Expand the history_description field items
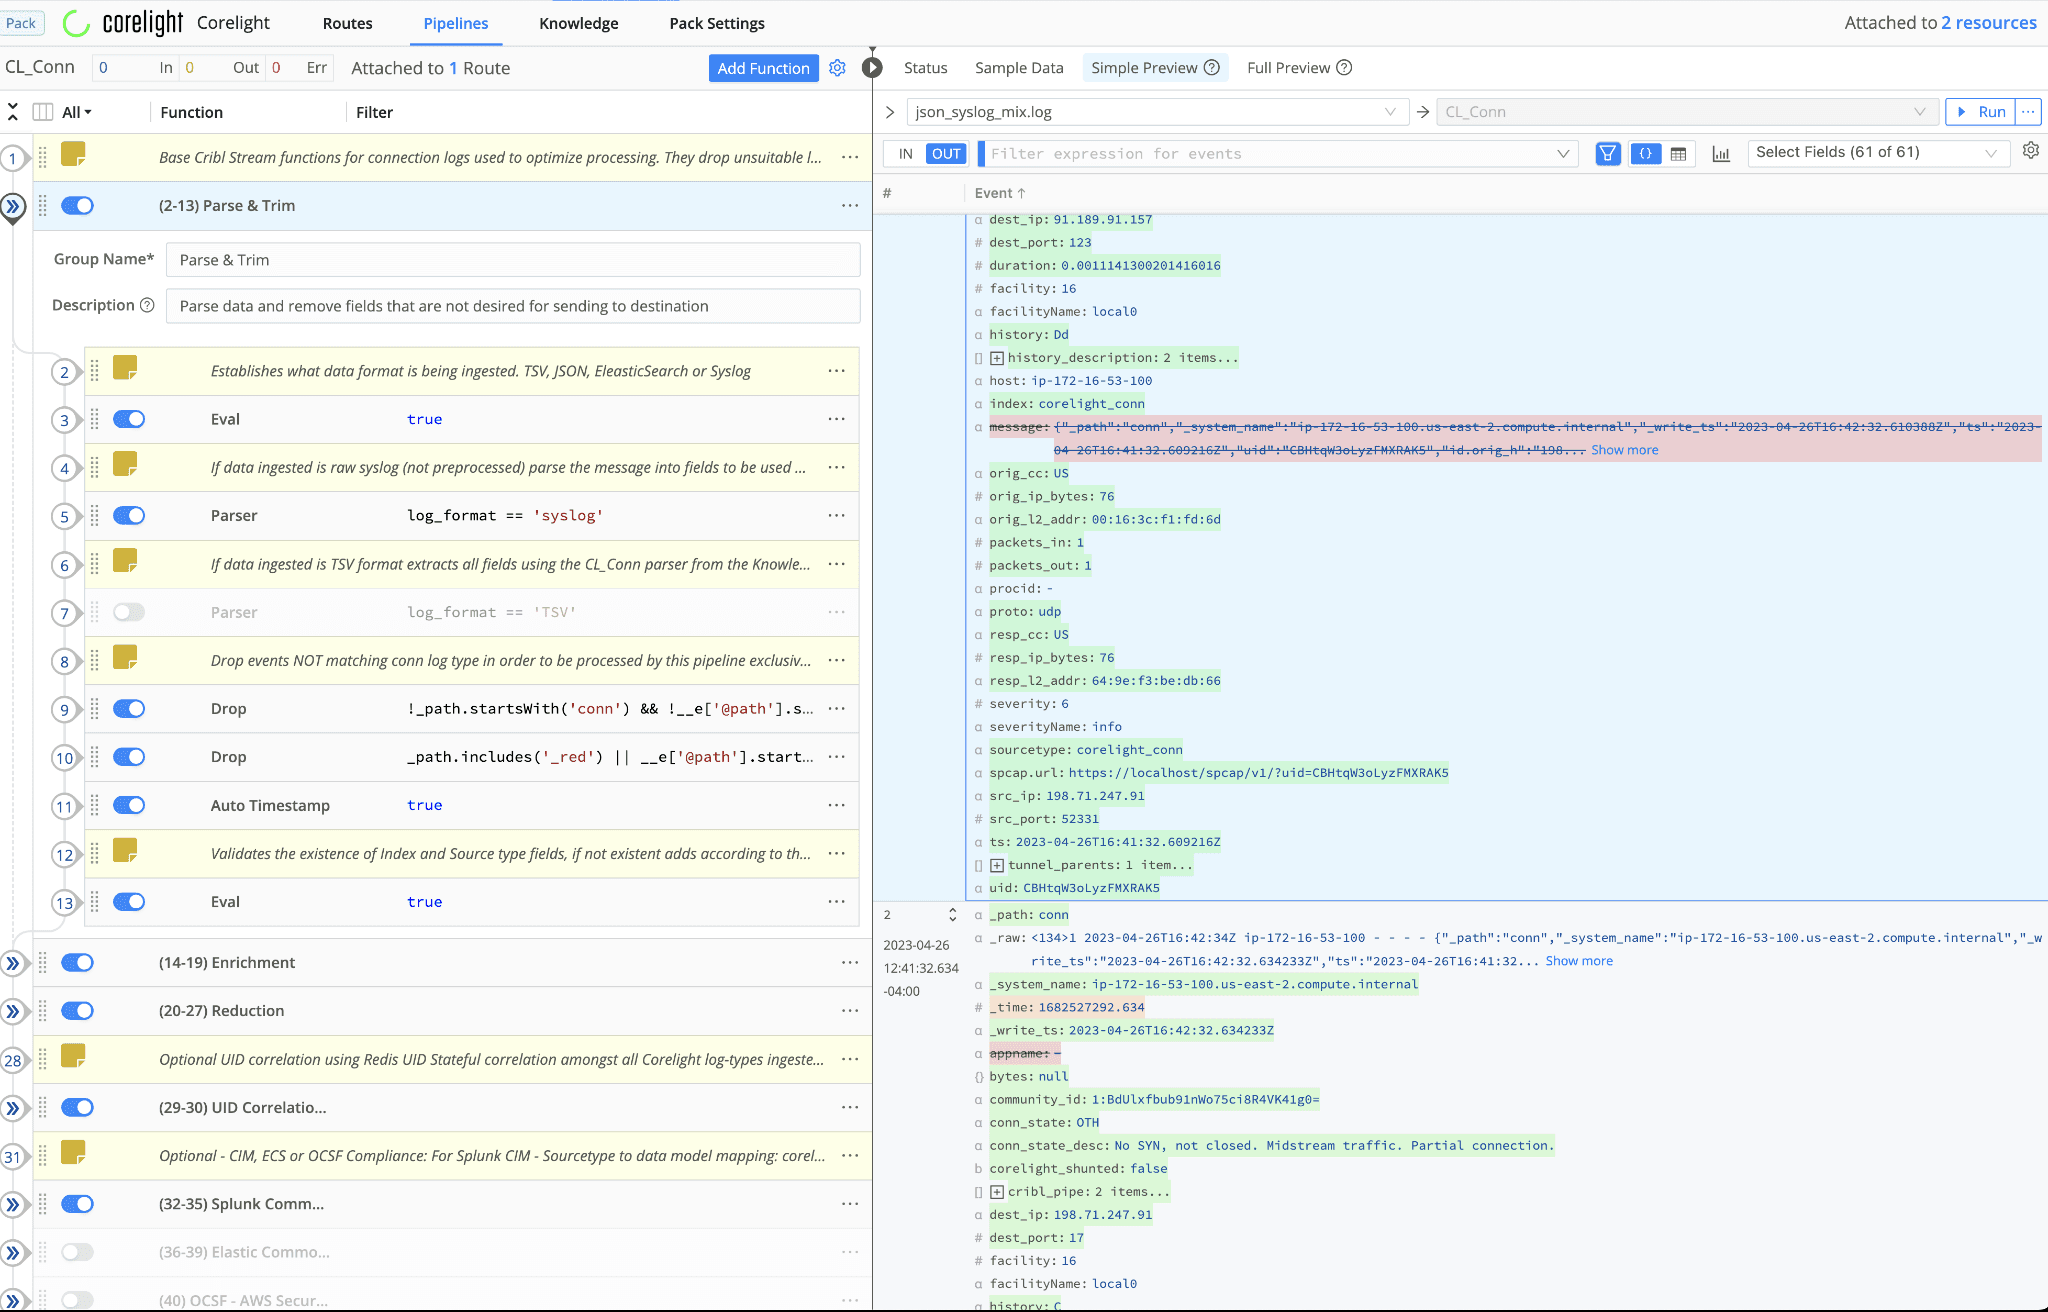Image resolution: width=2048 pixels, height=1312 pixels. point(997,358)
